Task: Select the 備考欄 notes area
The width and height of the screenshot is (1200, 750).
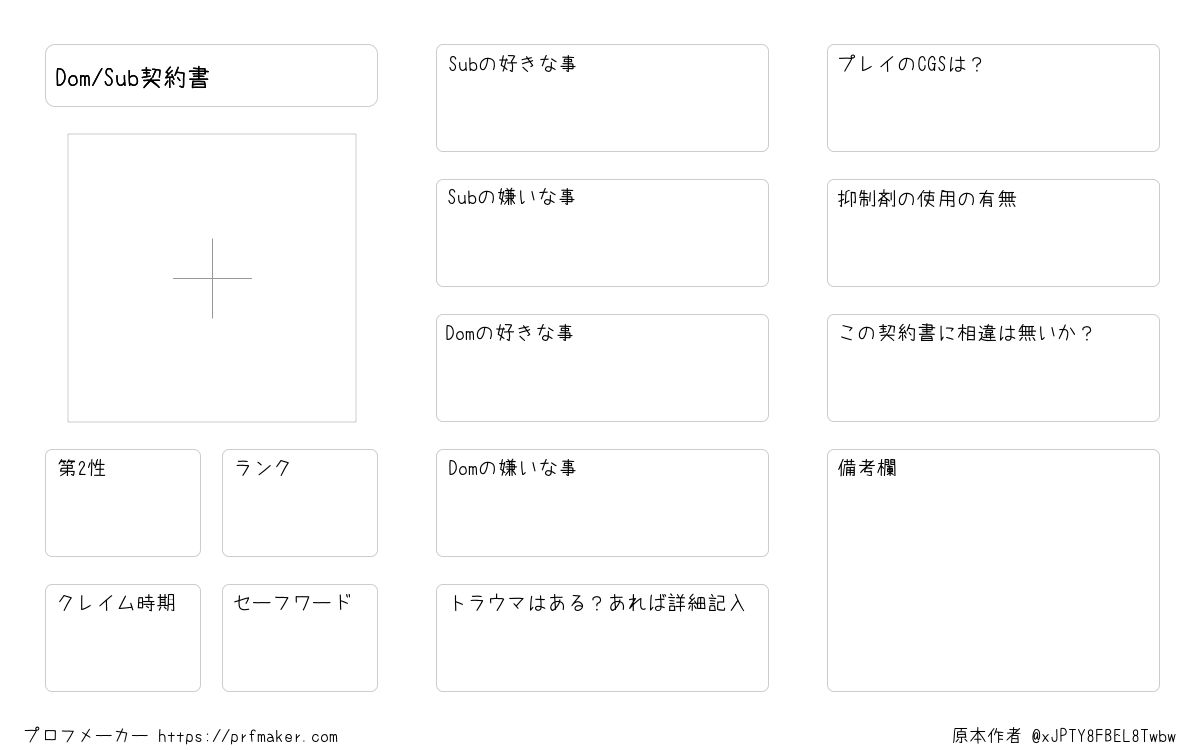Action: [993, 570]
